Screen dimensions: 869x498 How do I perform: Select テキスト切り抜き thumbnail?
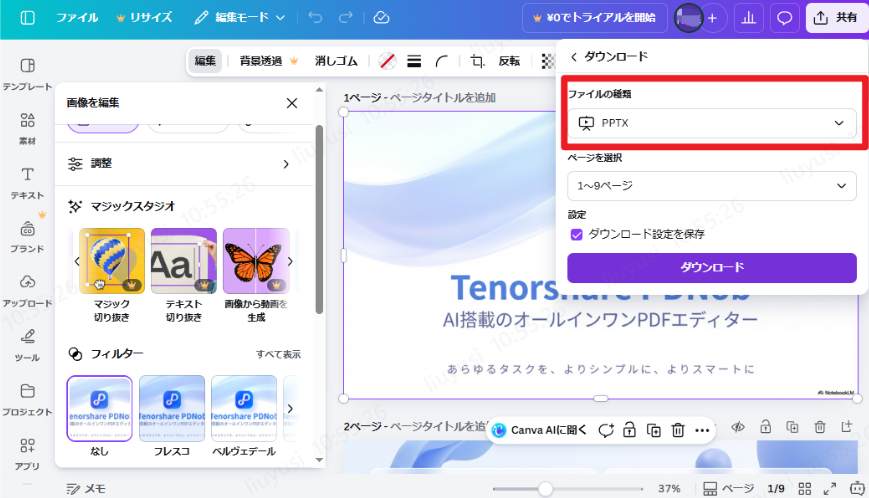(x=184, y=261)
